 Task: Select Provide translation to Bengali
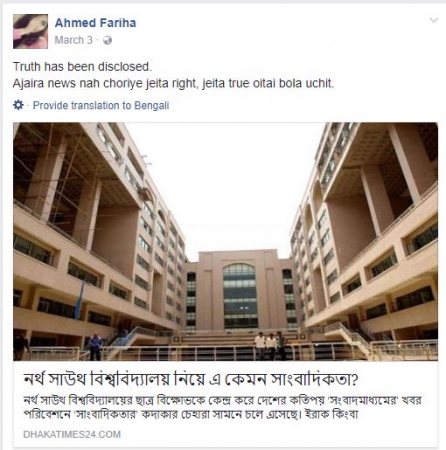[x=101, y=105]
